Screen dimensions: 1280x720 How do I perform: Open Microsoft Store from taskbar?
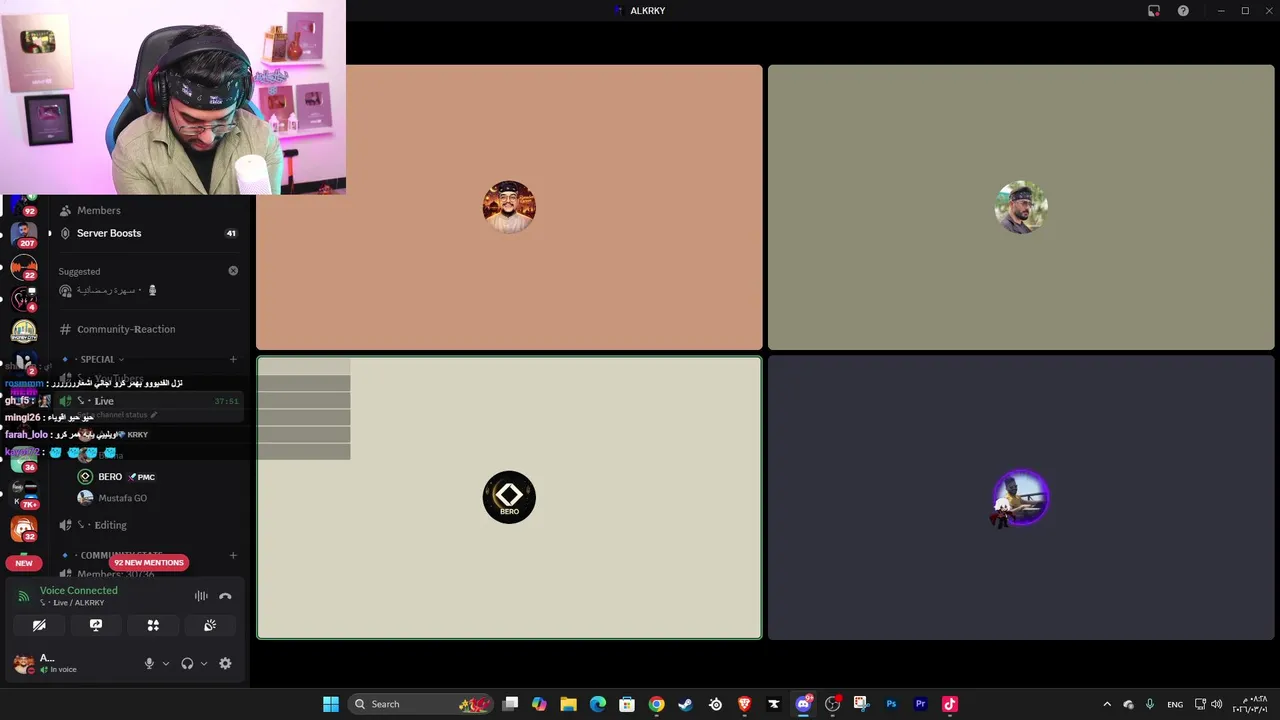tap(627, 704)
